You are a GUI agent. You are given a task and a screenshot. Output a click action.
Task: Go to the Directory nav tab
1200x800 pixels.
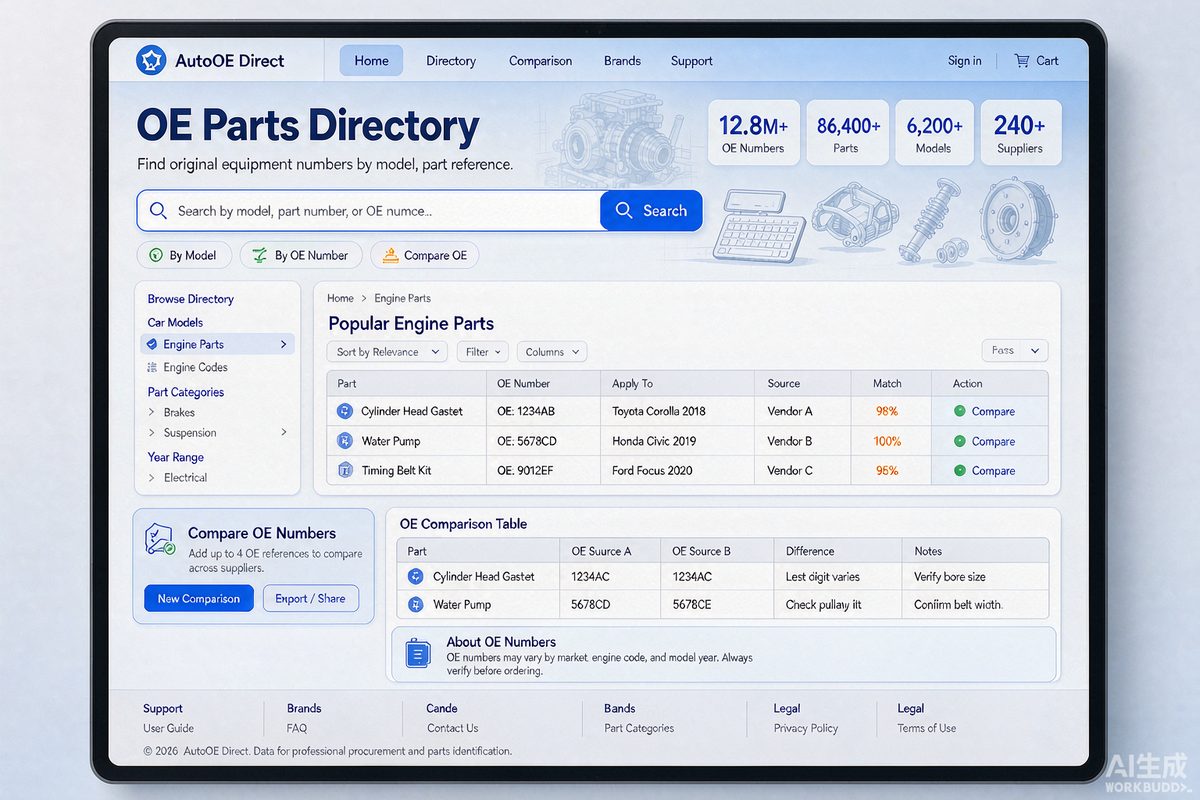point(451,61)
